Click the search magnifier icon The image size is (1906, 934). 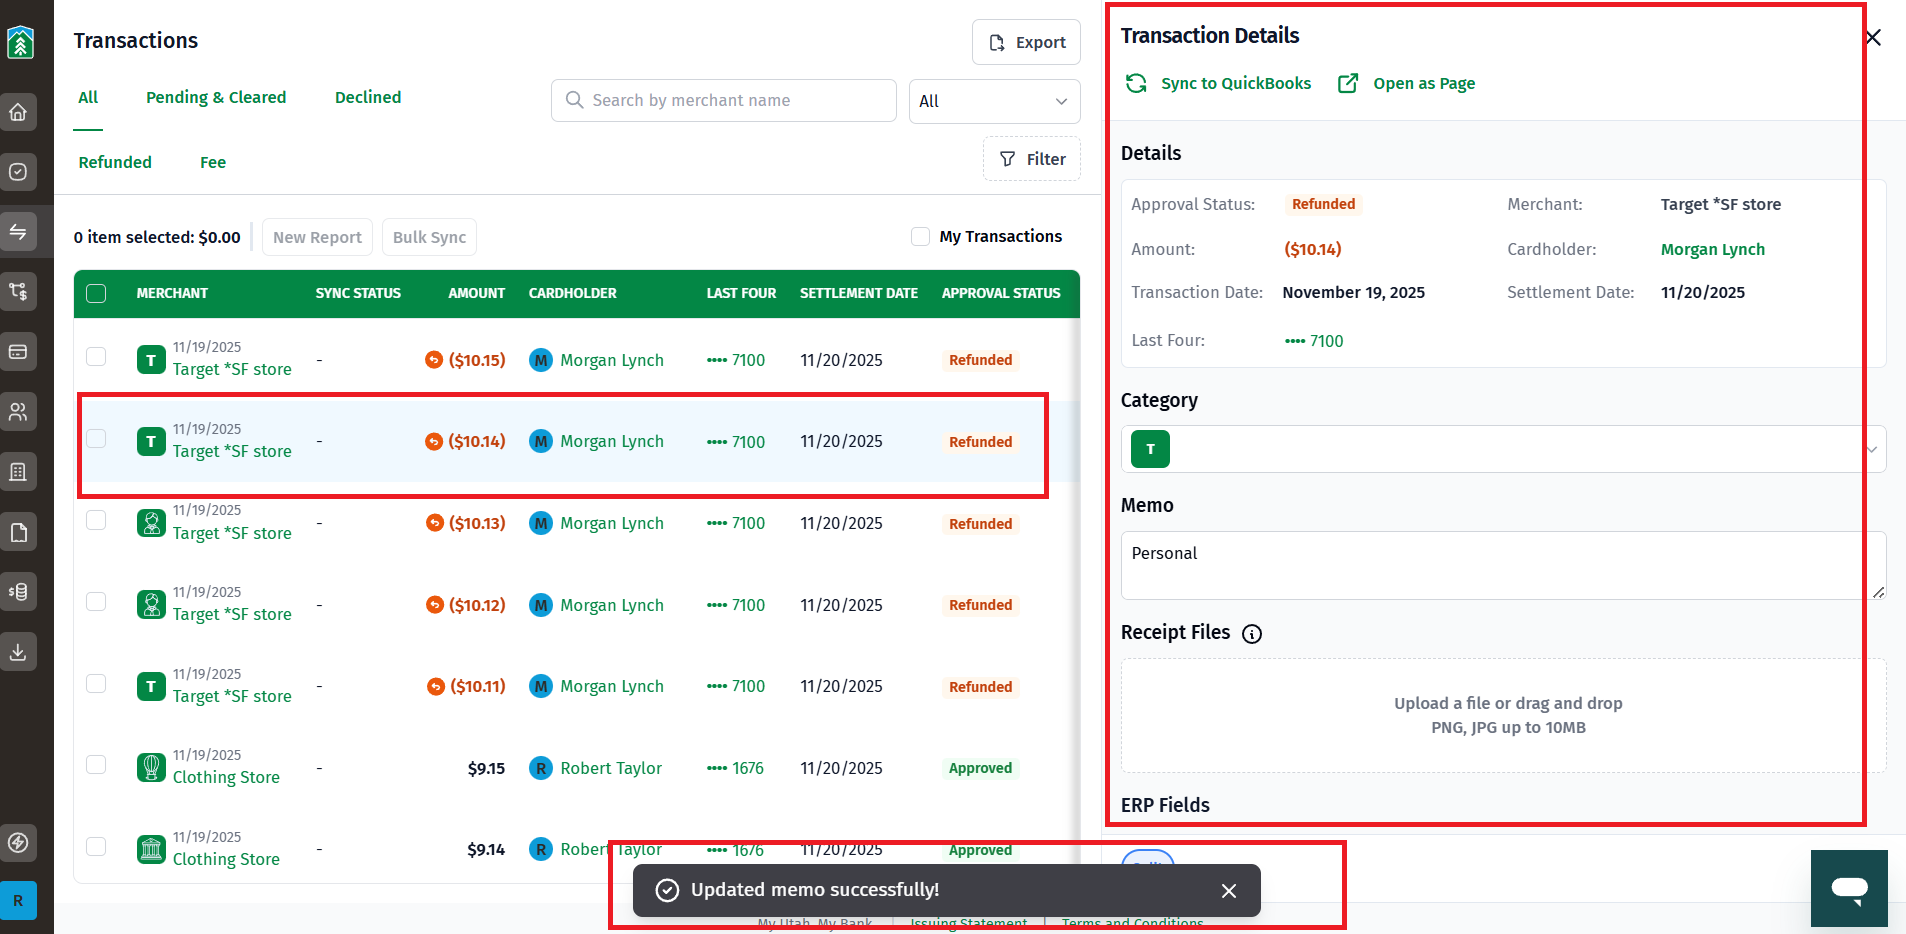click(574, 100)
